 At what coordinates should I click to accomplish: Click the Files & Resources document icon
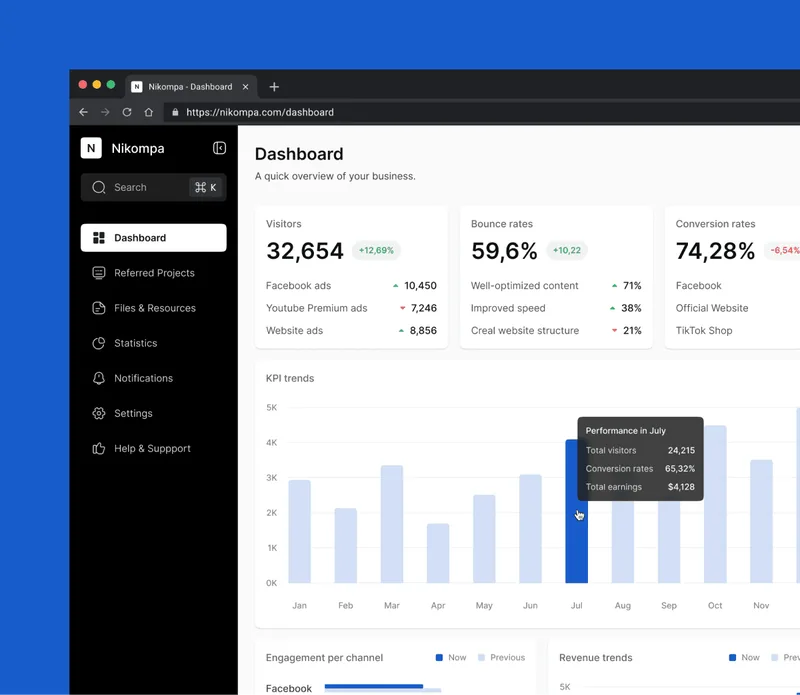coord(99,308)
